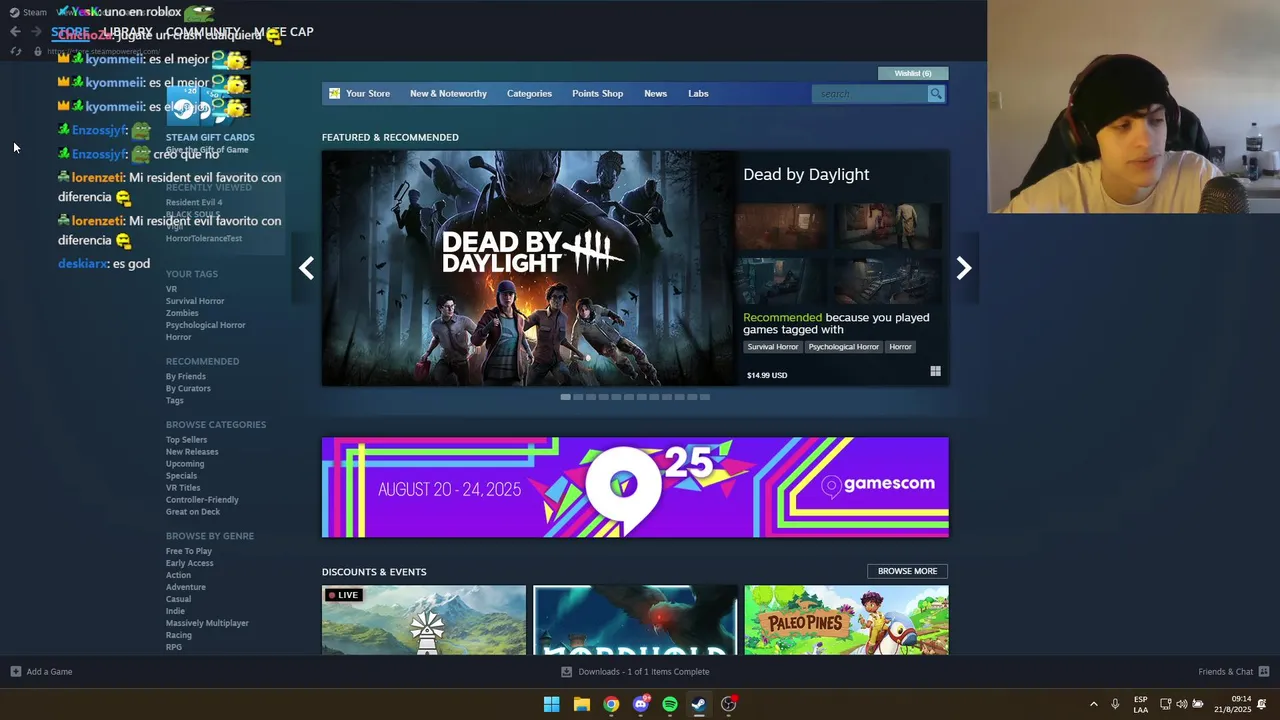This screenshot has width=1280, height=720.
Task: Open HorrorToleranceTest in Recently Viewed
Action: click(204, 238)
